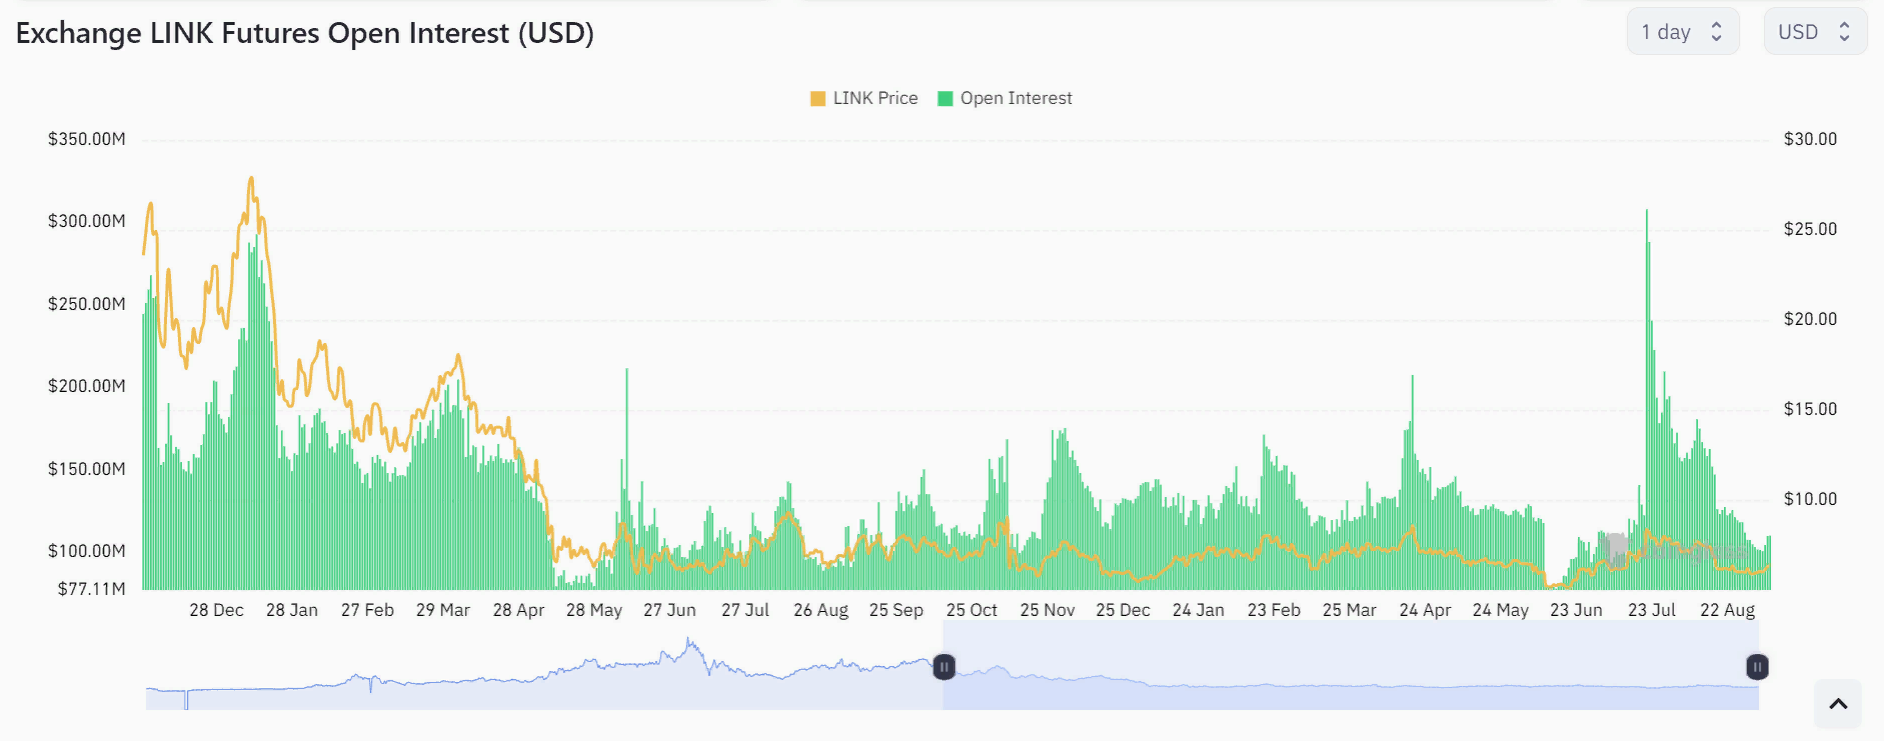Viewport: 1884px width, 741px height.
Task: Click the 25 Oct x-axis date label
Action: coord(971,610)
